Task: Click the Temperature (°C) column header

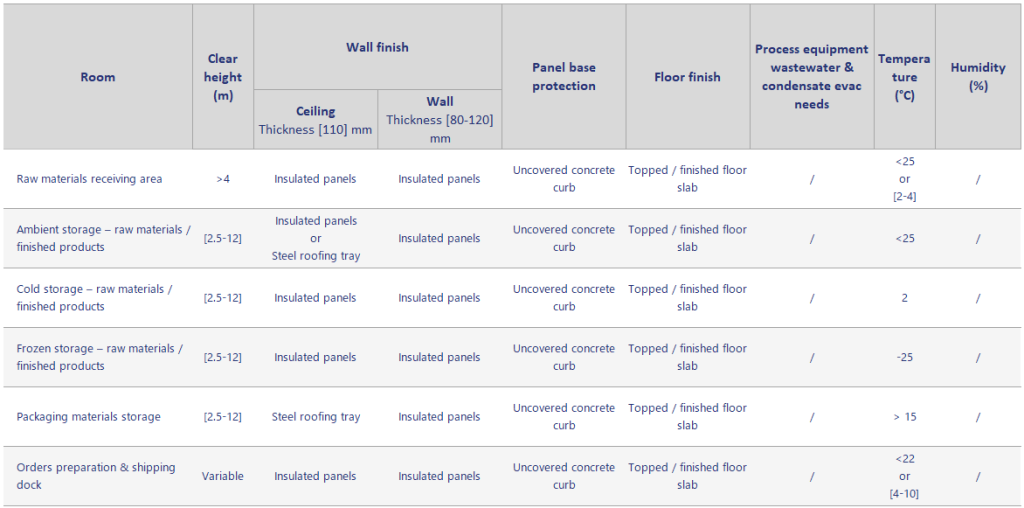Action: point(904,77)
